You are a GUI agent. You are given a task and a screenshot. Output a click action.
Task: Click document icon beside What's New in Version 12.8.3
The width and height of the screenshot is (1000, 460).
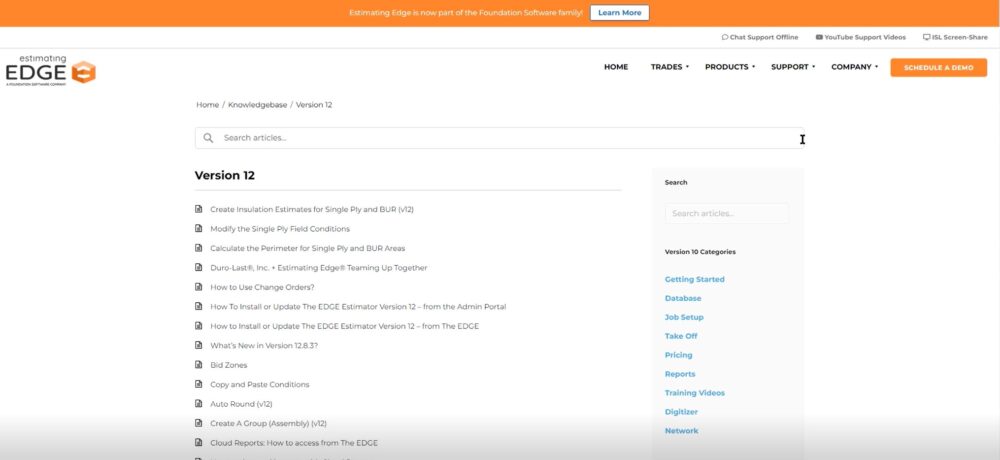198,345
